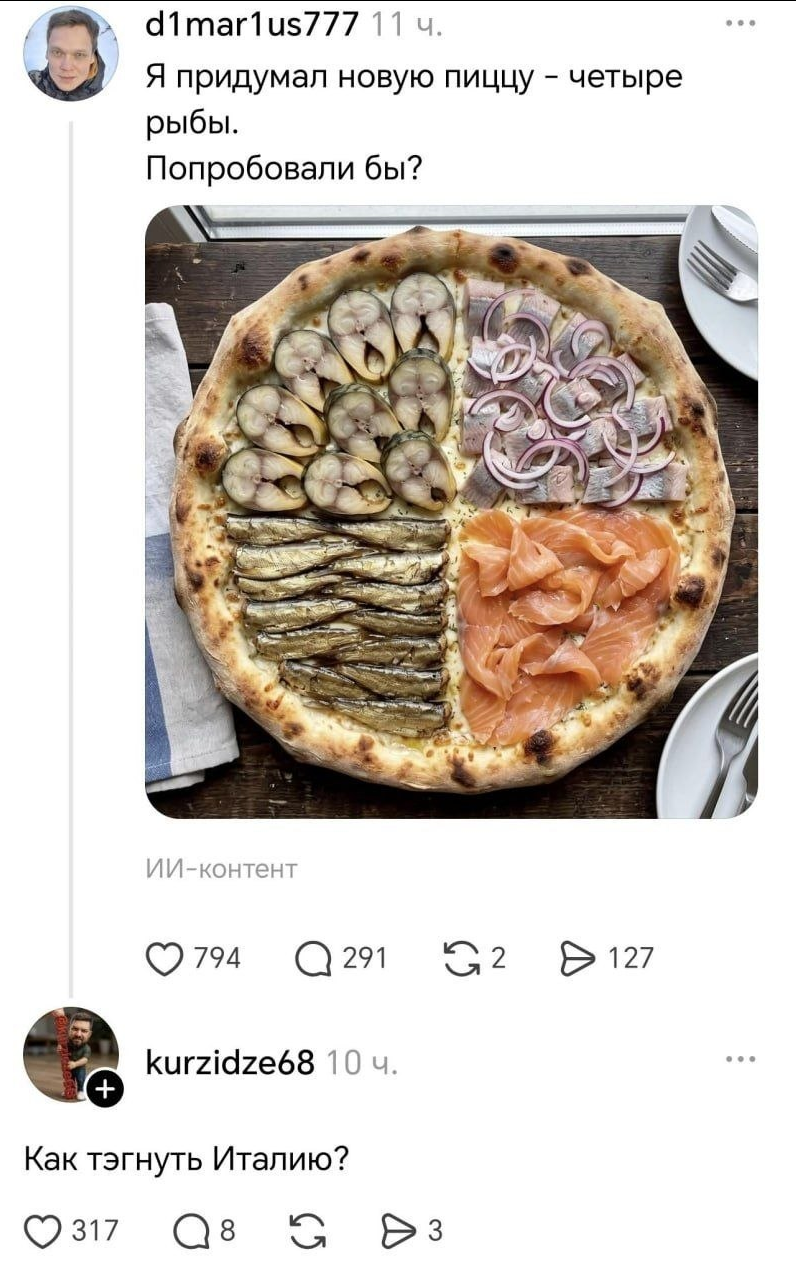The height and width of the screenshot is (1280, 796).
Task: Open the 794 likes count
Action: pos(217,958)
